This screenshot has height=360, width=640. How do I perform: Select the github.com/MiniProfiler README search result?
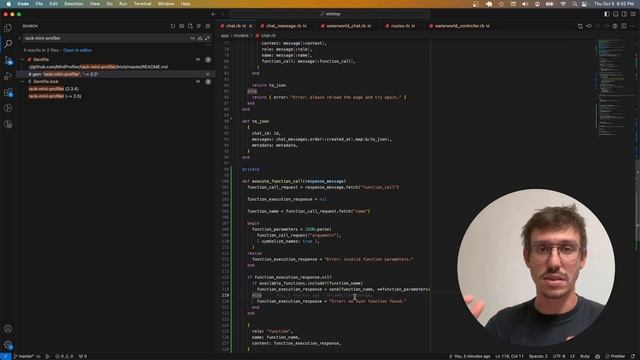(x=98, y=67)
